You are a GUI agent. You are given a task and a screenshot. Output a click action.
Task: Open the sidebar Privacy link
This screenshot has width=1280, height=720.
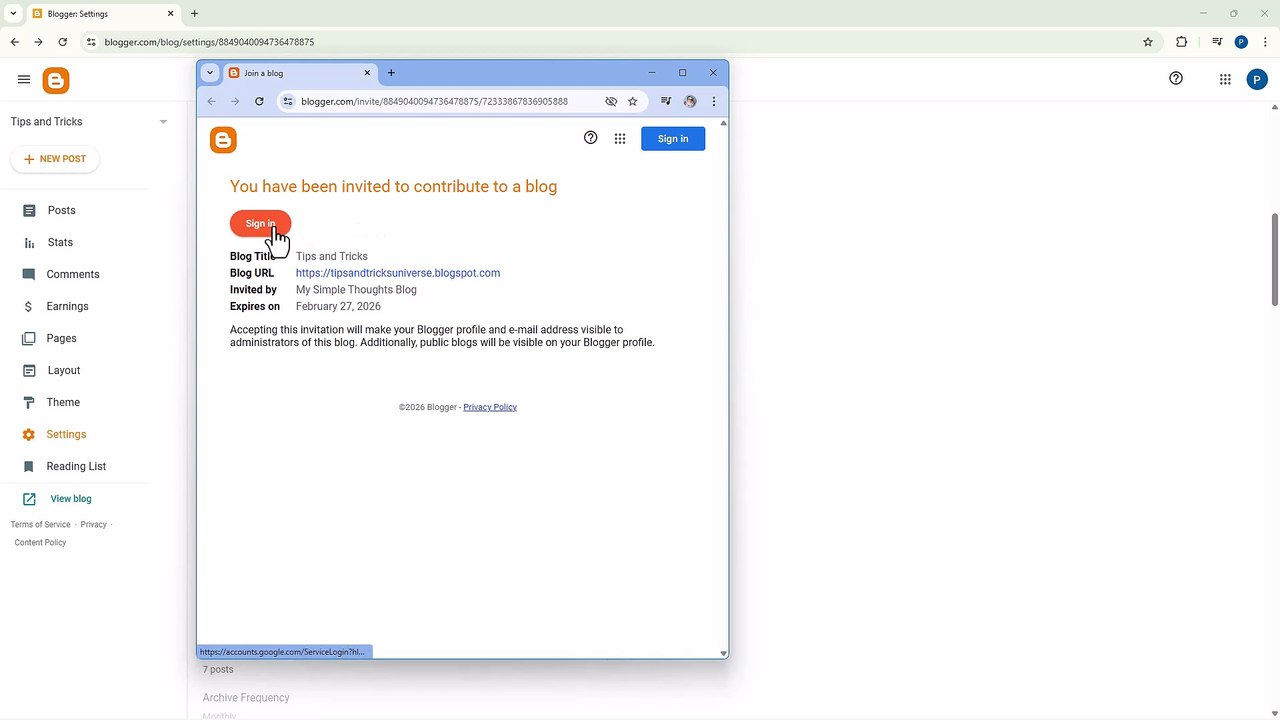pos(93,524)
